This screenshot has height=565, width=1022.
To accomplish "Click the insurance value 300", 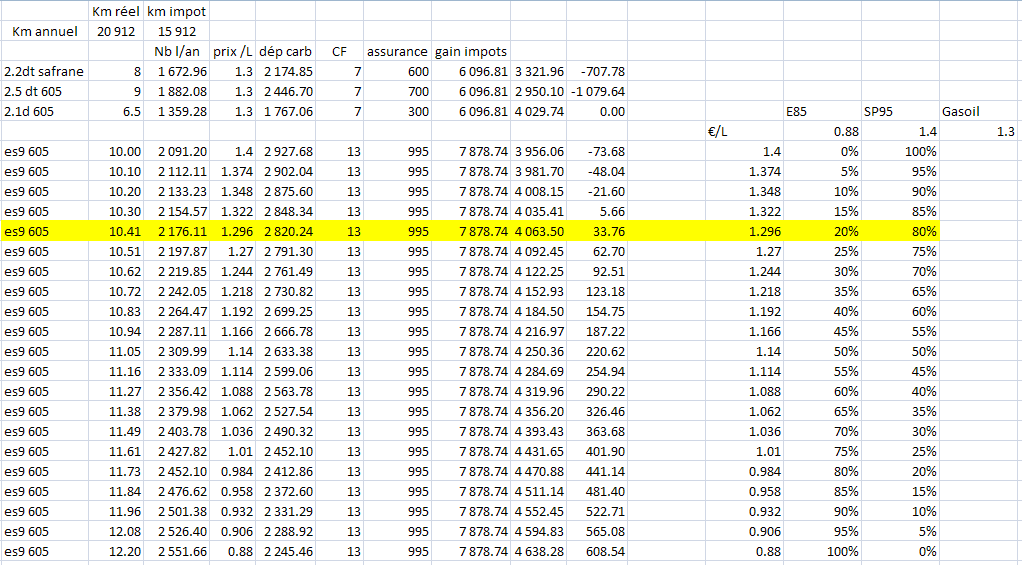I will point(397,111).
